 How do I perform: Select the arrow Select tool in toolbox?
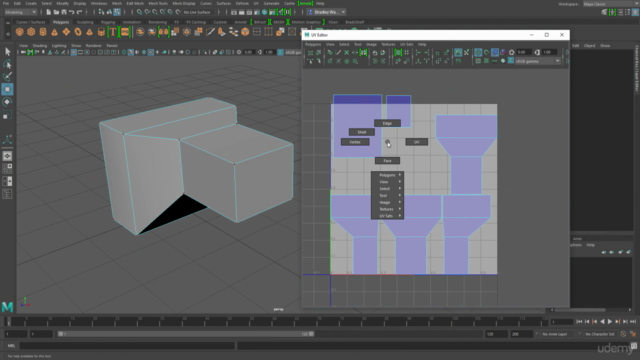(x=7, y=51)
